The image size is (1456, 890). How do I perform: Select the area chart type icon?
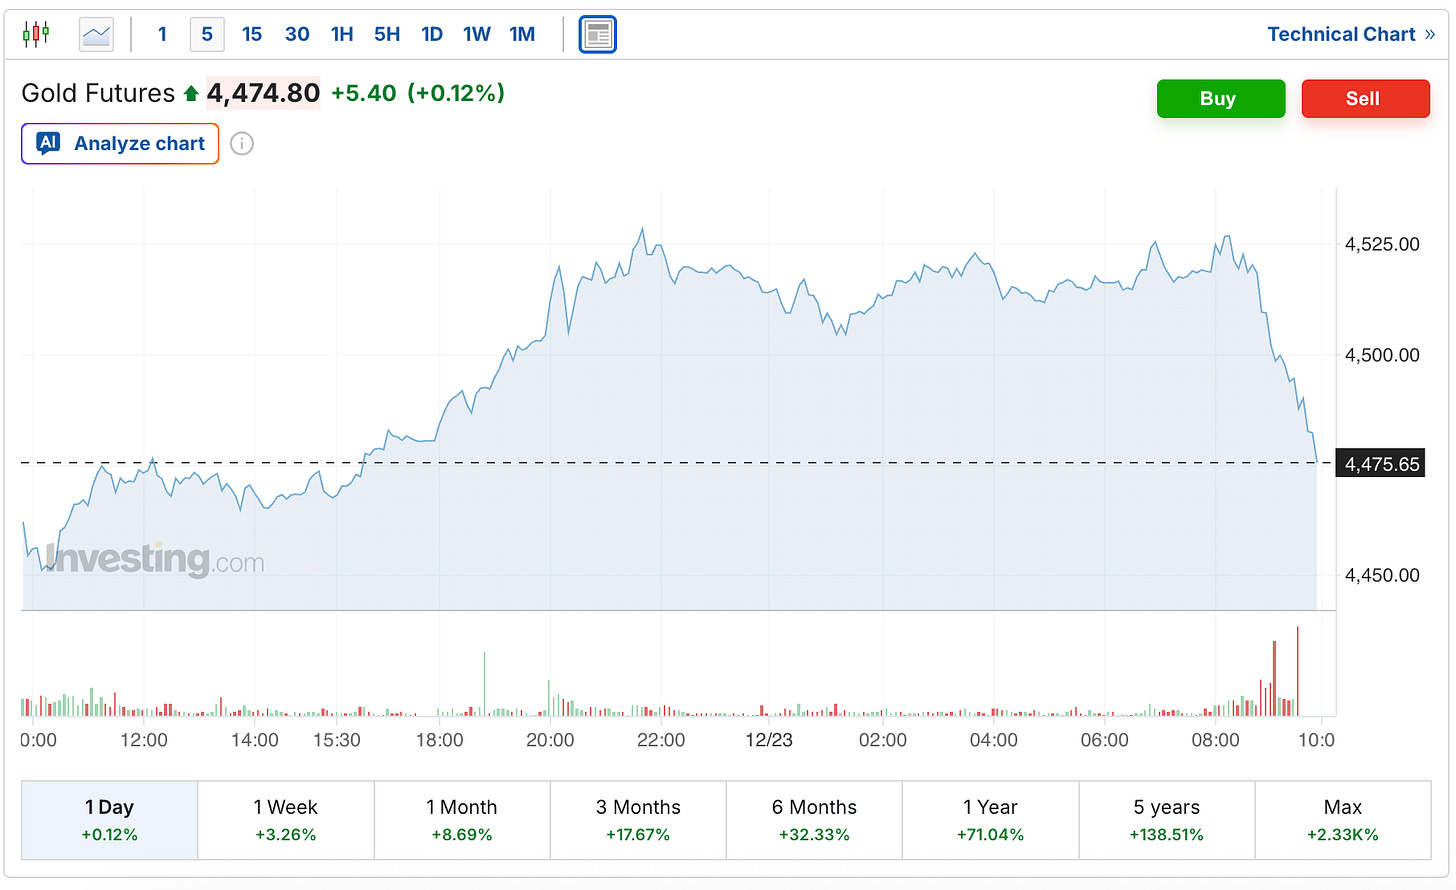click(x=97, y=35)
